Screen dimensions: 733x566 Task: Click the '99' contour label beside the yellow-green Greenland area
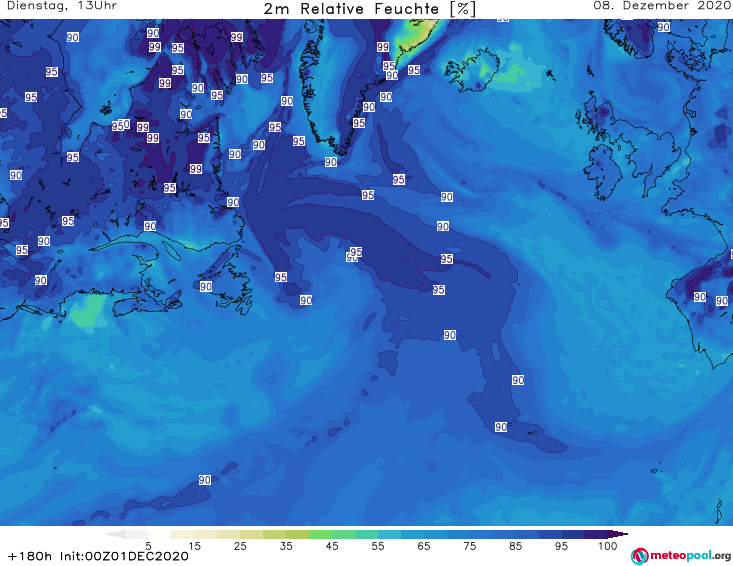pos(383,47)
